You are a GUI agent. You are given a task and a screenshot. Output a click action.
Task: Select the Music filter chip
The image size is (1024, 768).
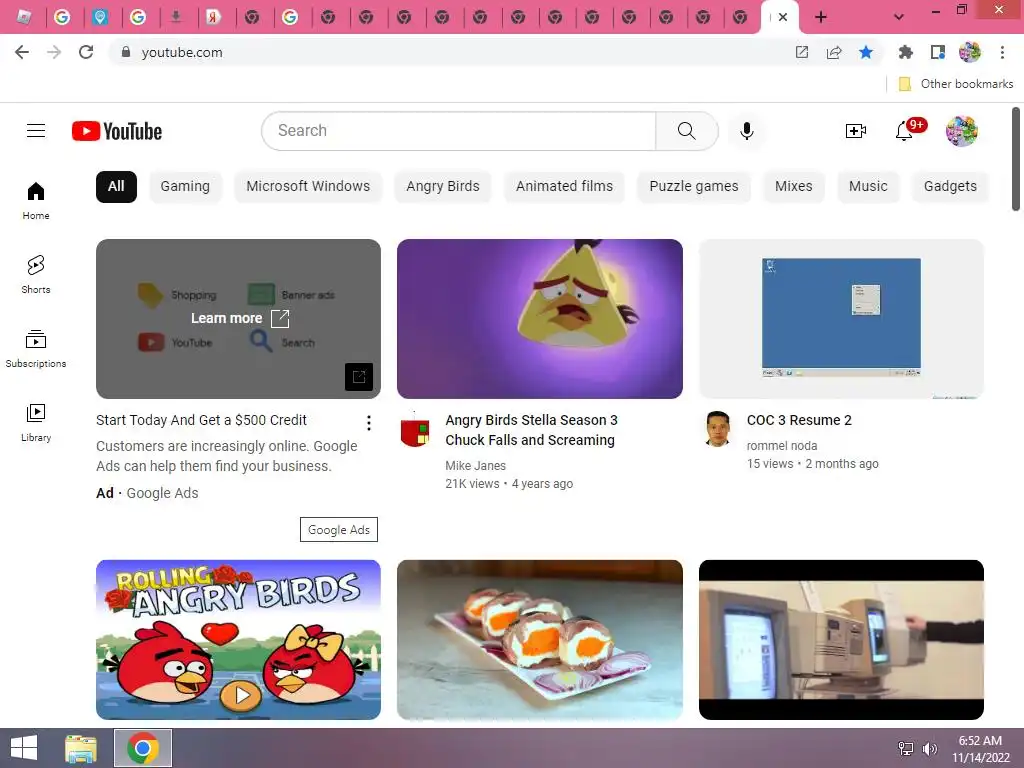pos(868,187)
